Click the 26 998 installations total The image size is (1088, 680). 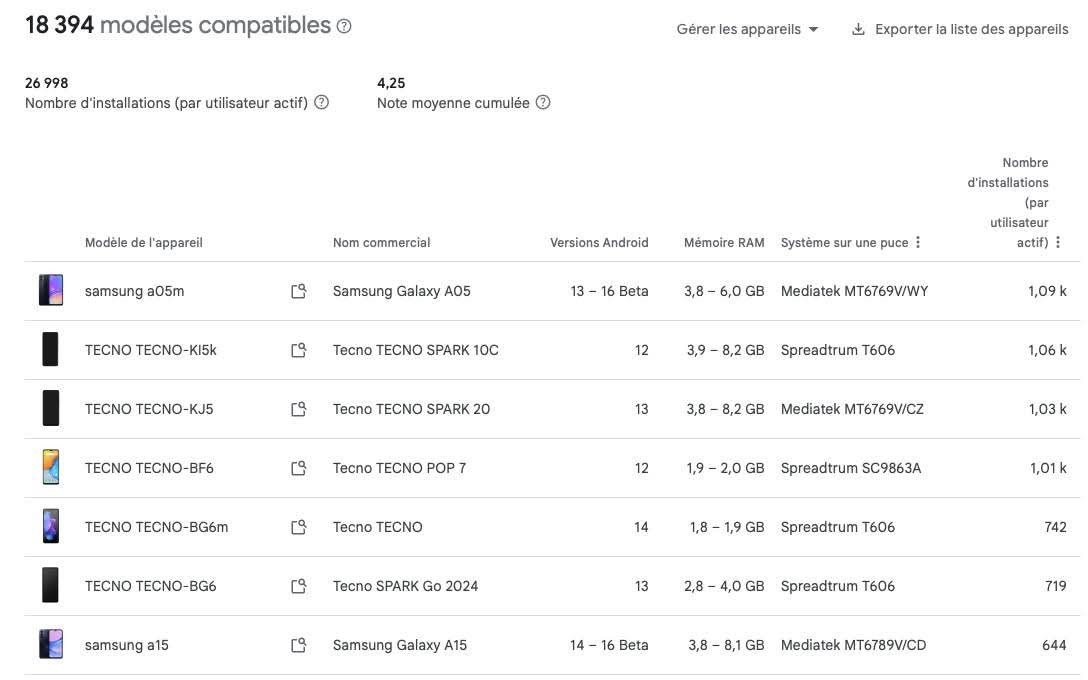click(x=46, y=83)
